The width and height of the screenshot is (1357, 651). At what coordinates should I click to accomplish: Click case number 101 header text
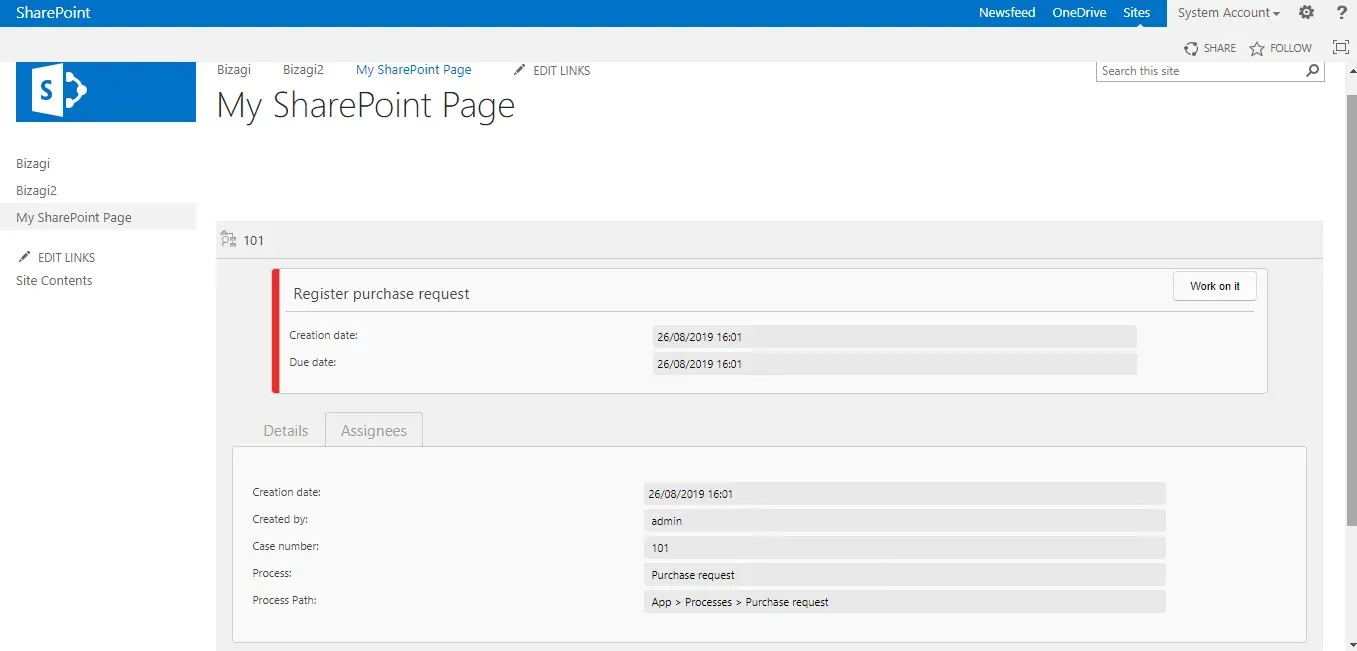pos(254,240)
